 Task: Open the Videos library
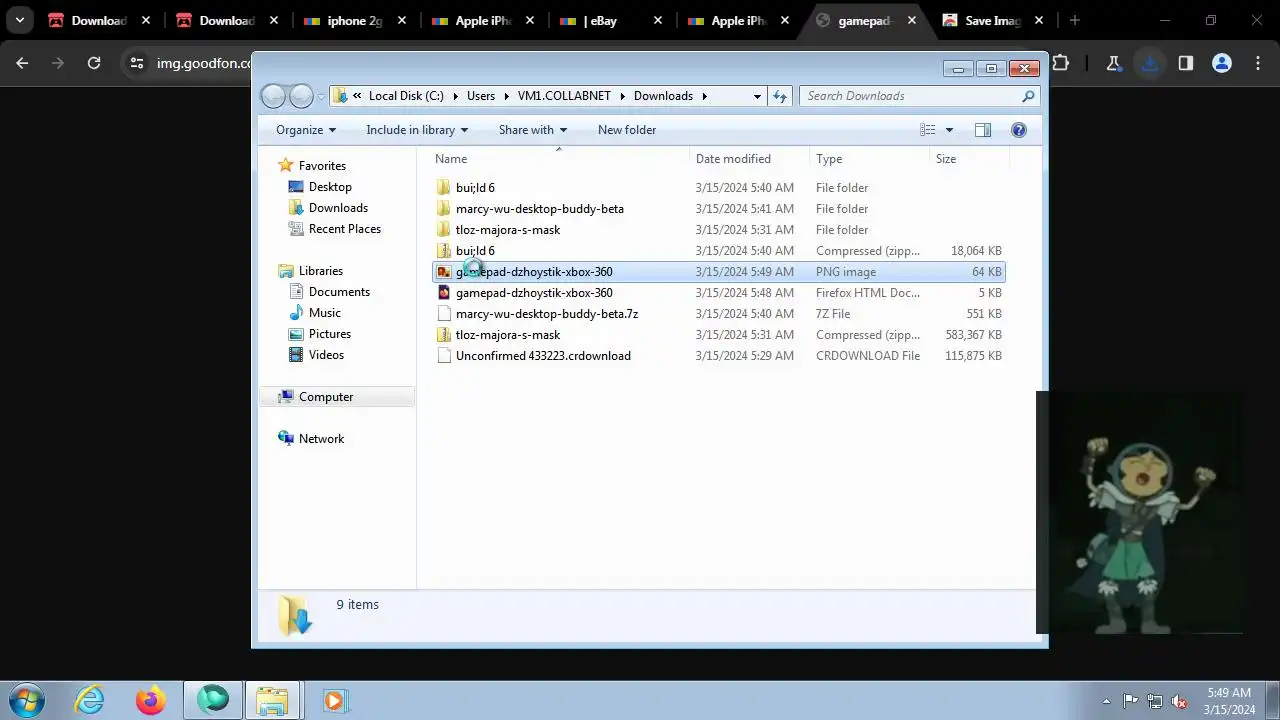point(326,355)
